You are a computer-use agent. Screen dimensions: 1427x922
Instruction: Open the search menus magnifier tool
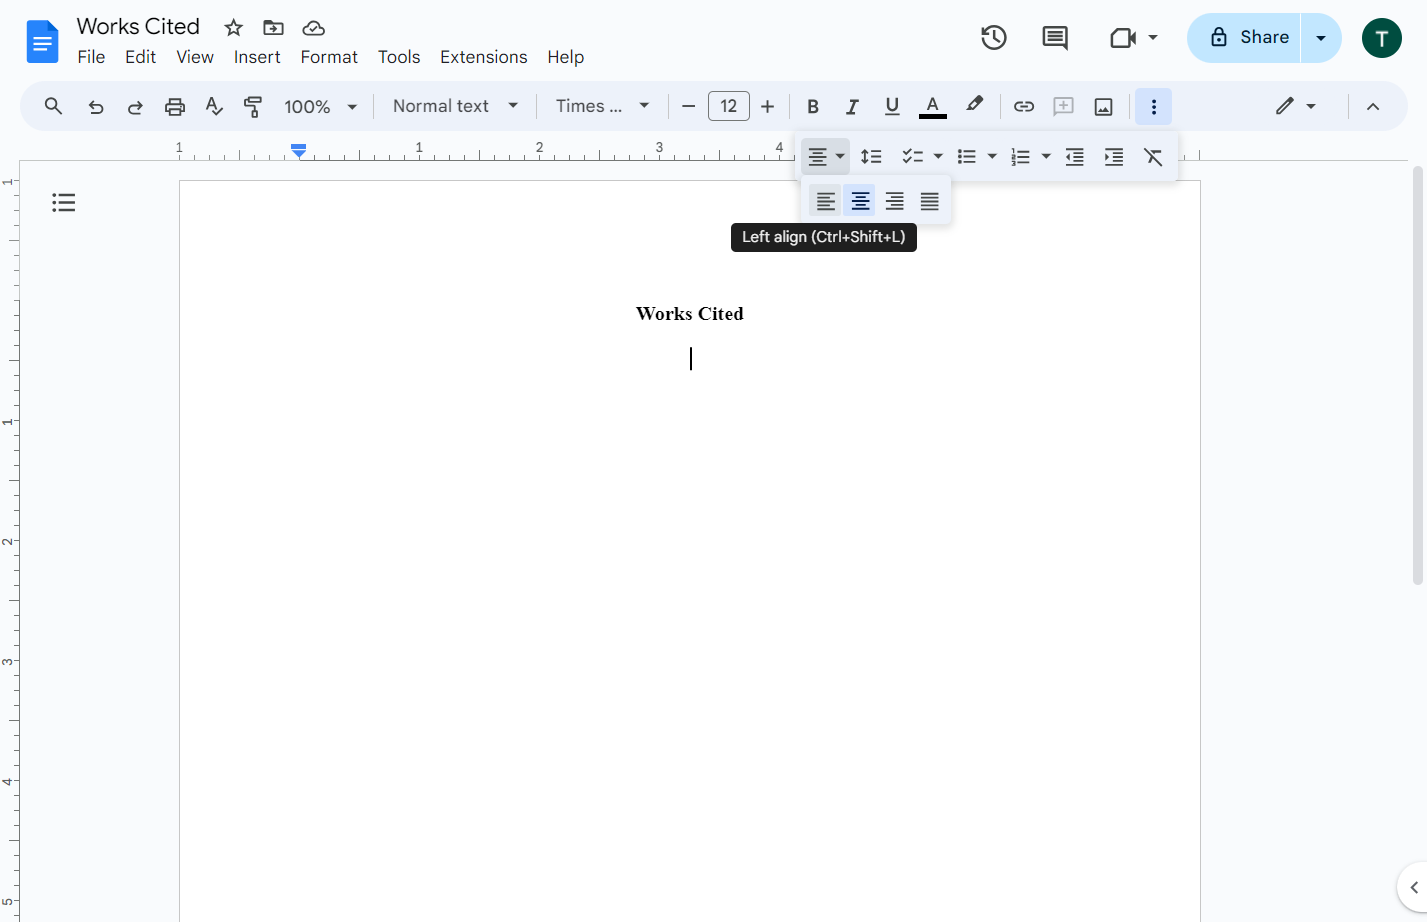(x=54, y=106)
